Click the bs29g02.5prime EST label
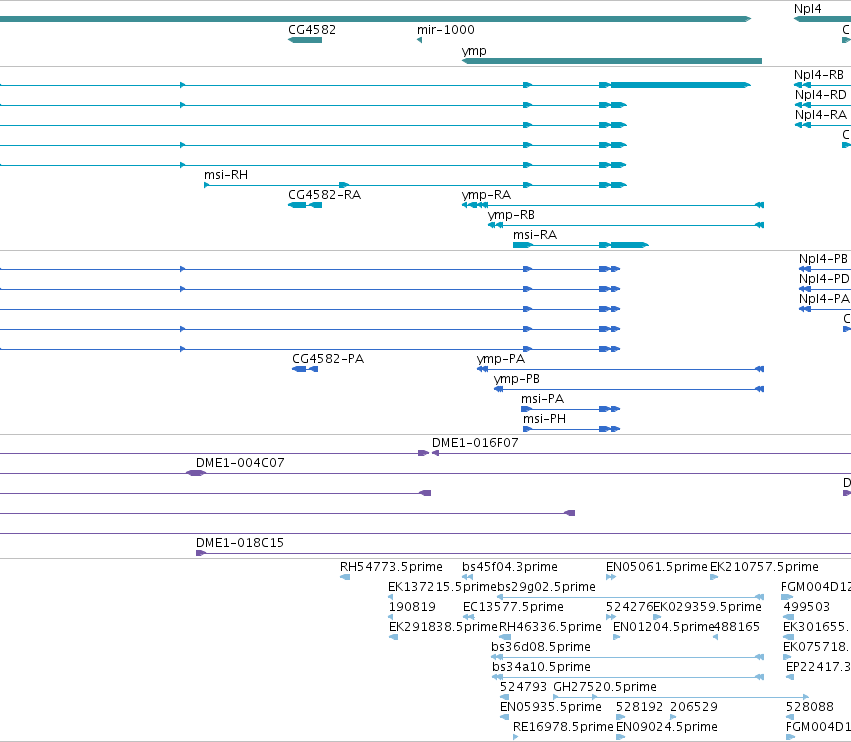Screen dimensions: 851x742 point(547,587)
